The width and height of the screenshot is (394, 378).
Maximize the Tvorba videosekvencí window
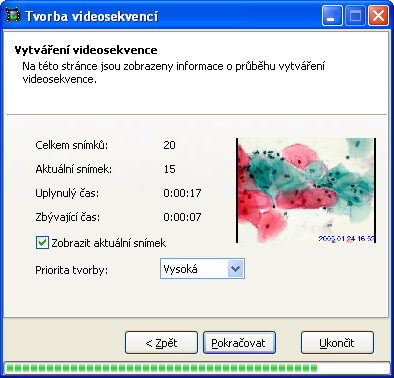tap(355, 16)
